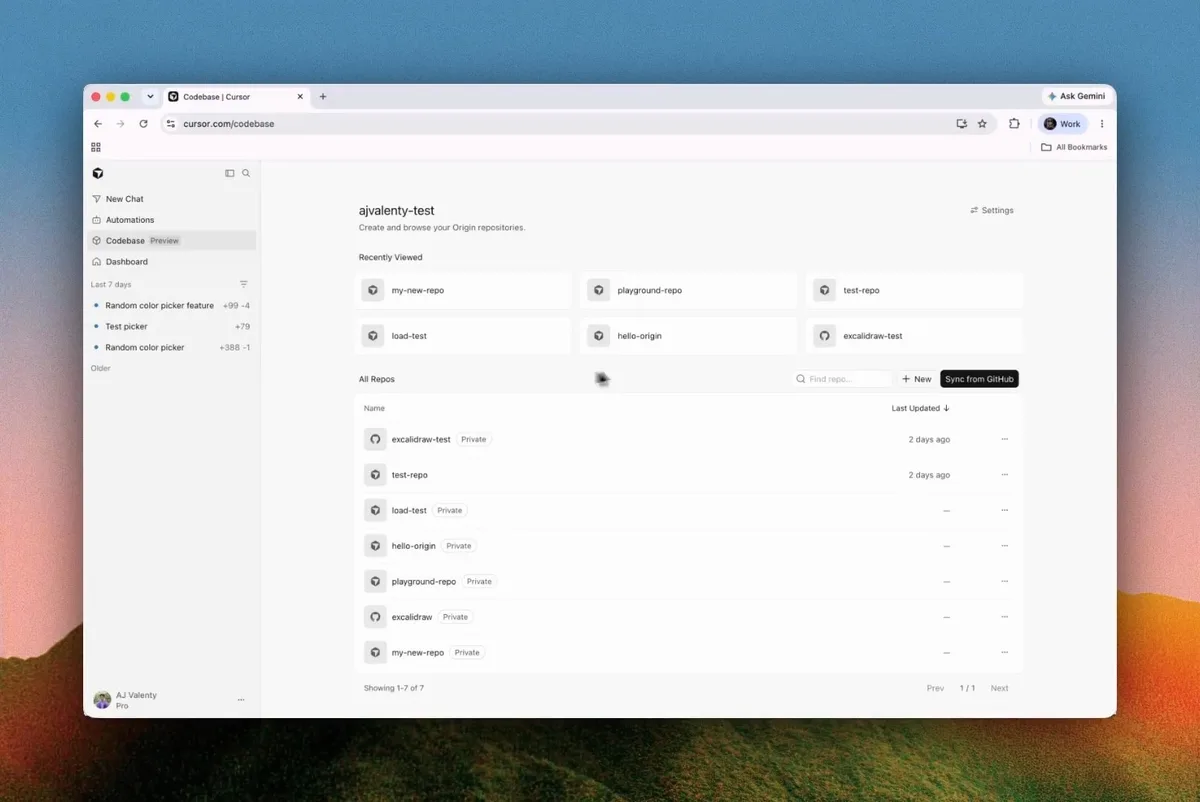Viewport: 1200px width, 802px height.
Task: Open a new browser tab with plus
Action: (x=323, y=97)
